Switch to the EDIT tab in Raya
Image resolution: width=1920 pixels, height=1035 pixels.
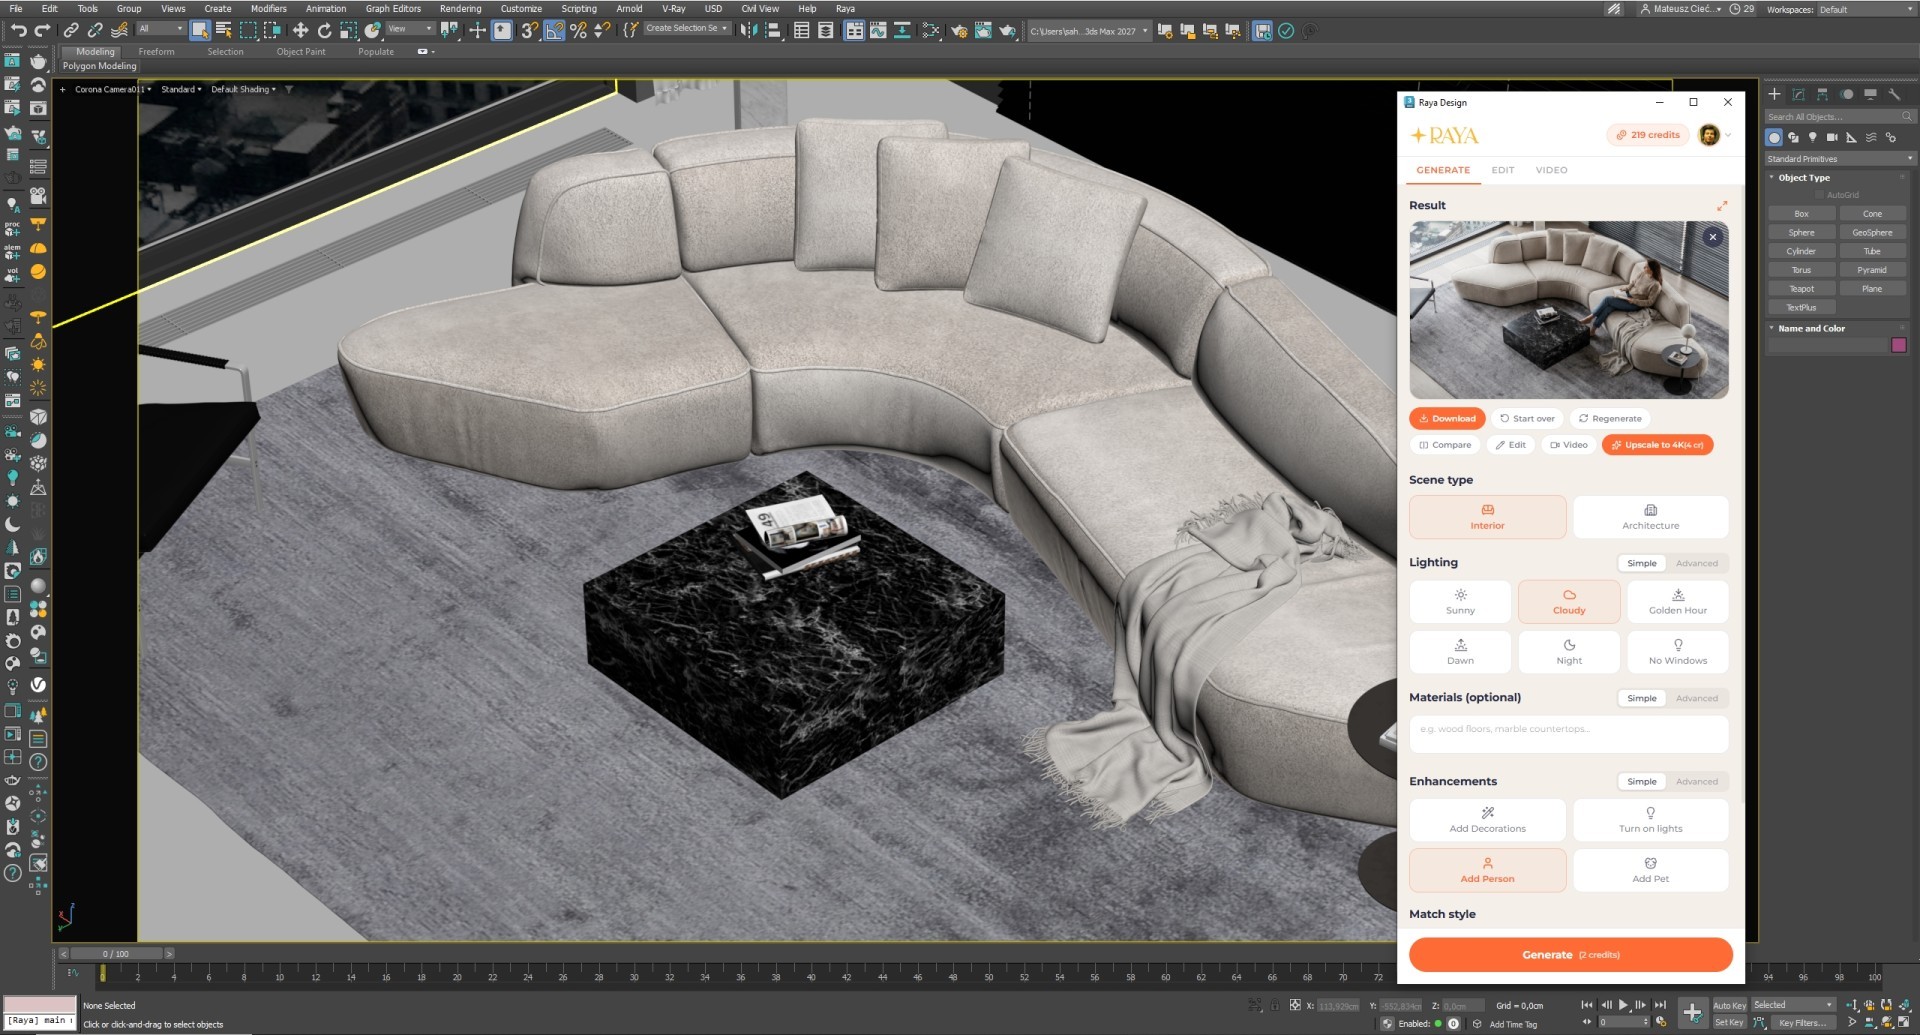[1502, 170]
